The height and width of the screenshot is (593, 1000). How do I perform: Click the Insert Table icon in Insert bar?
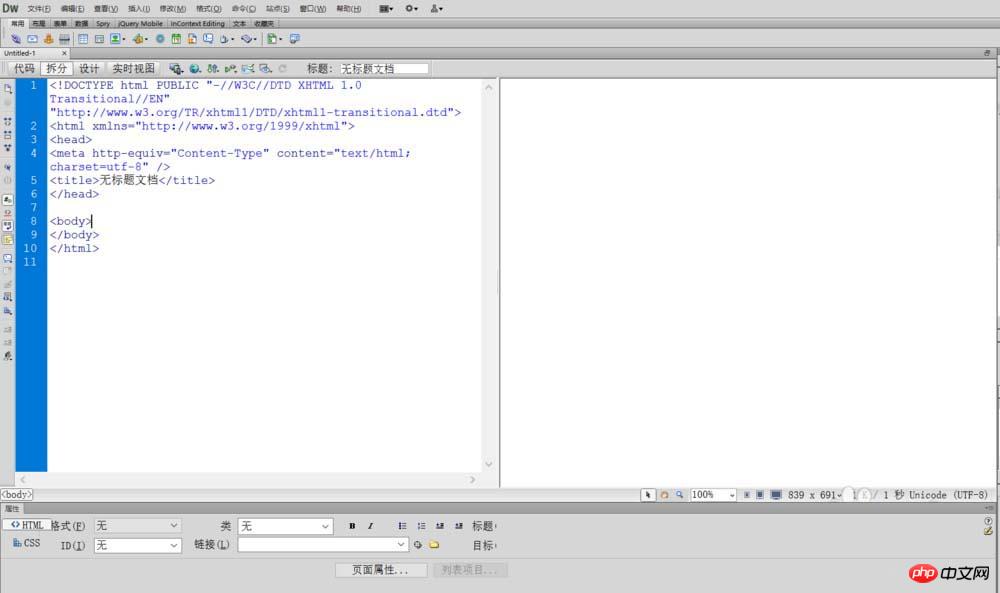pos(83,39)
